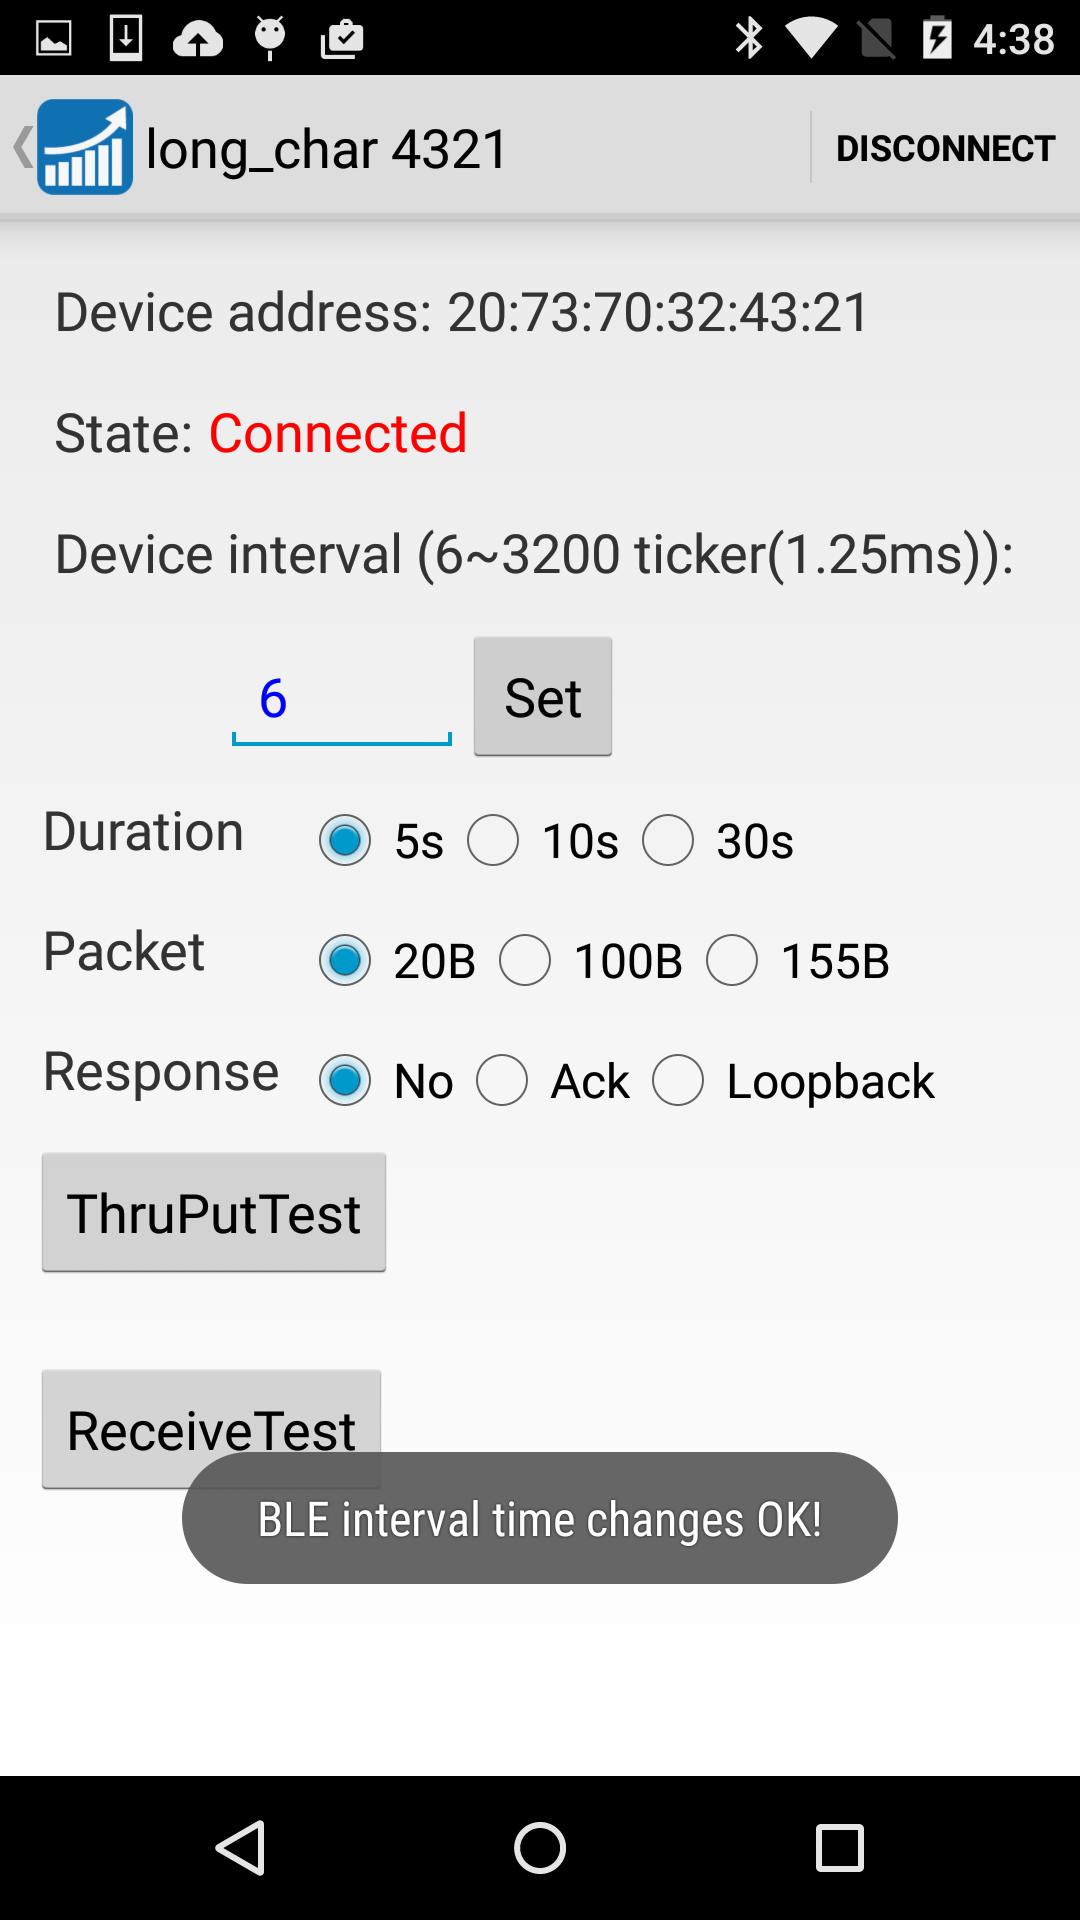The width and height of the screenshot is (1080, 1920).
Task: Select the Ack response mode
Action: [502, 1080]
